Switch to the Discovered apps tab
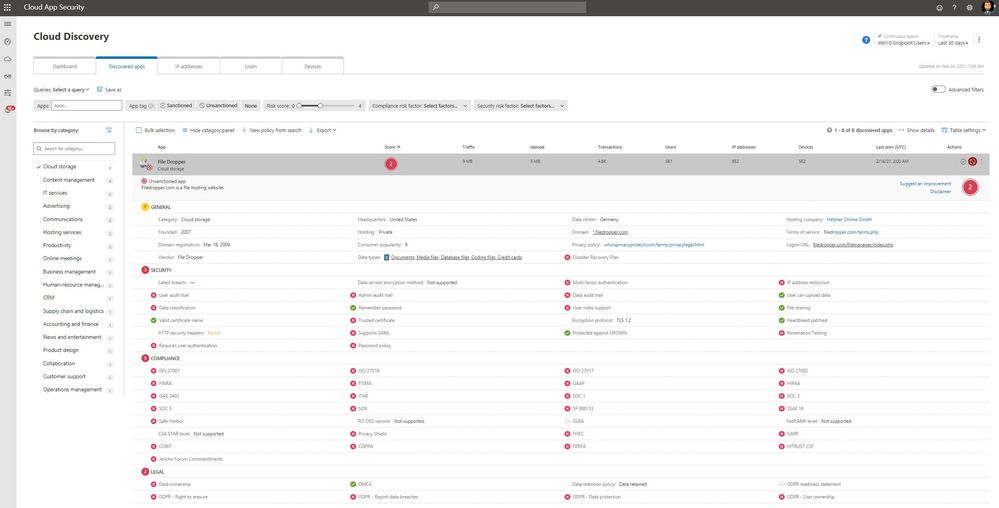This screenshot has height=508, width=999. (x=126, y=66)
